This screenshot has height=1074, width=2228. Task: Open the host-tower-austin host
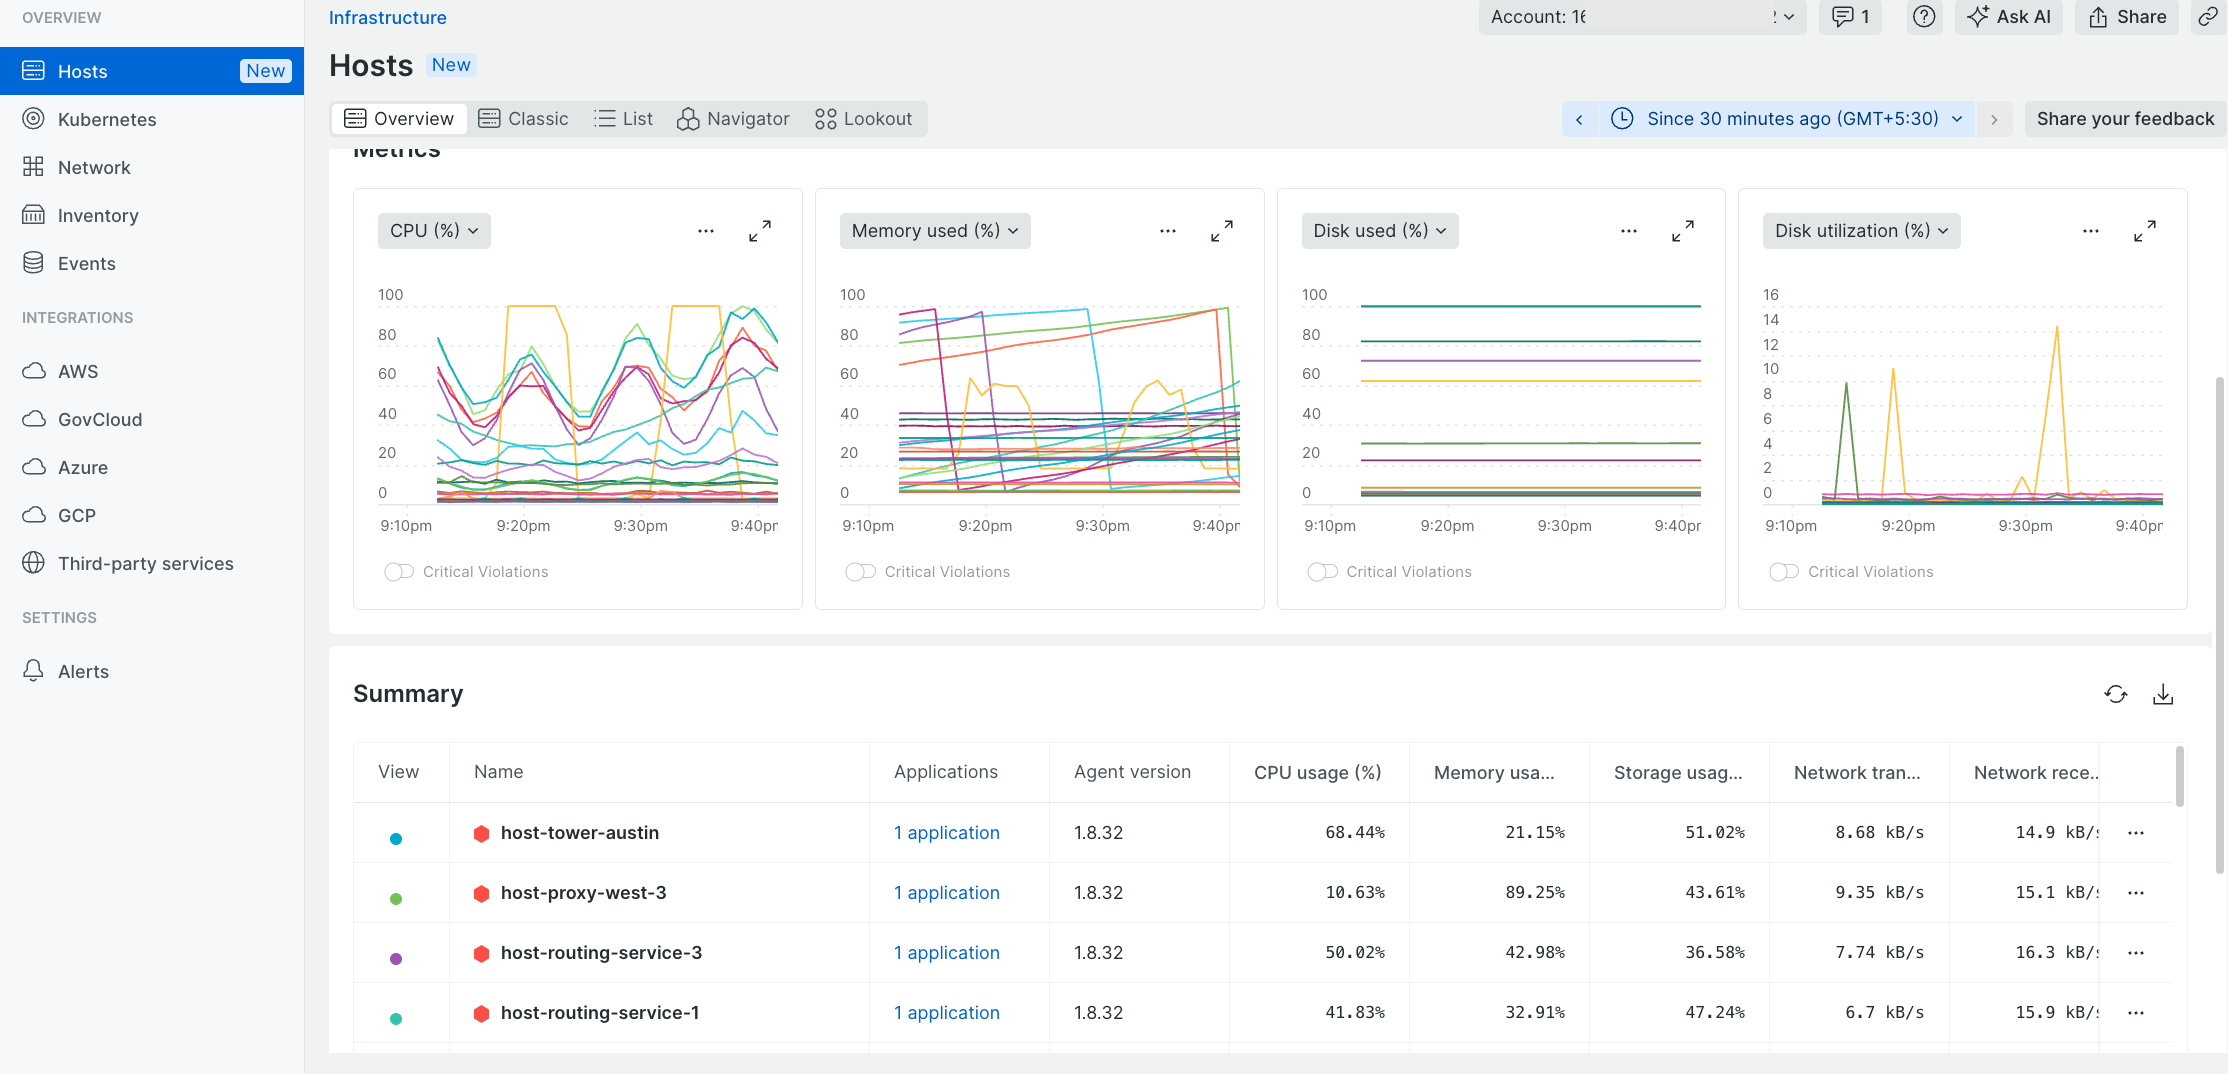580,833
